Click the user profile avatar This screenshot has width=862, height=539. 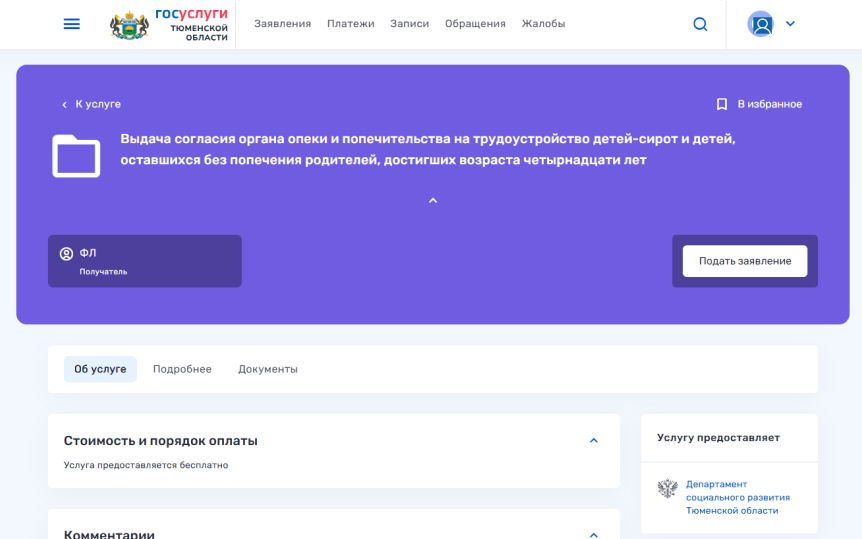(761, 24)
